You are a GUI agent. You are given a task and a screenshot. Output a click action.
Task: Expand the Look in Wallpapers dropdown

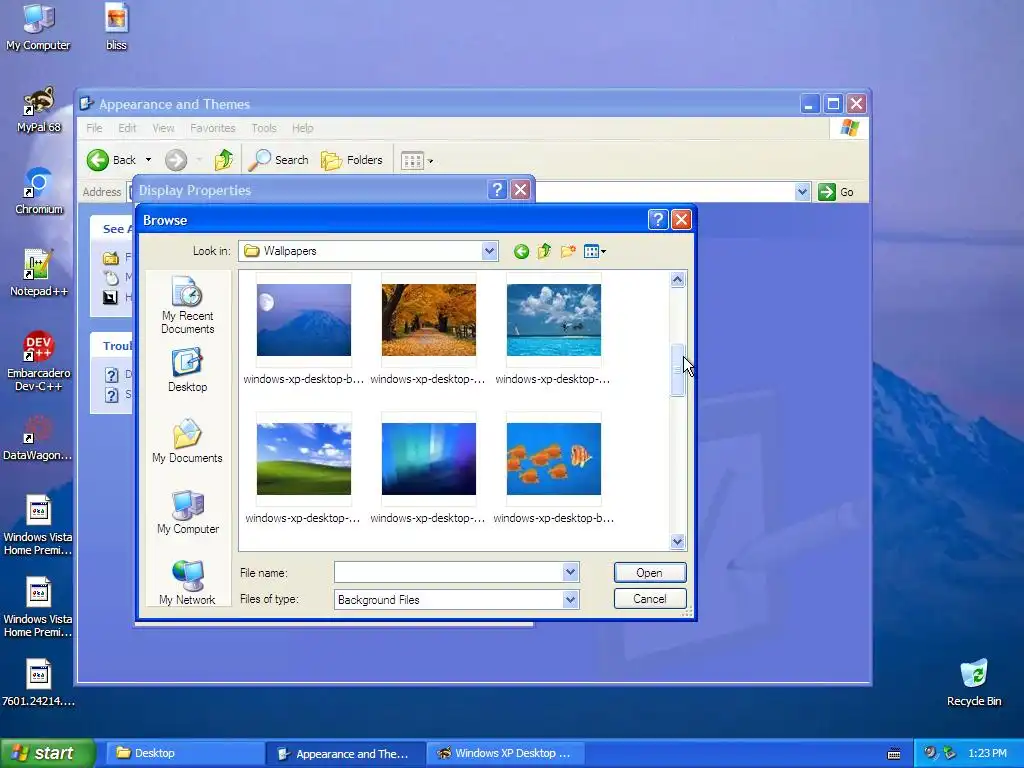[x=489, y=251]
